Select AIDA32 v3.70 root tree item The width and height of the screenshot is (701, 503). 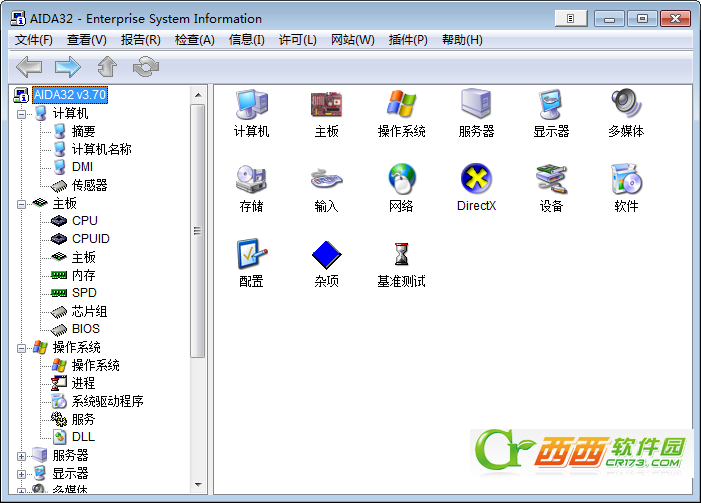pos(70,95)
